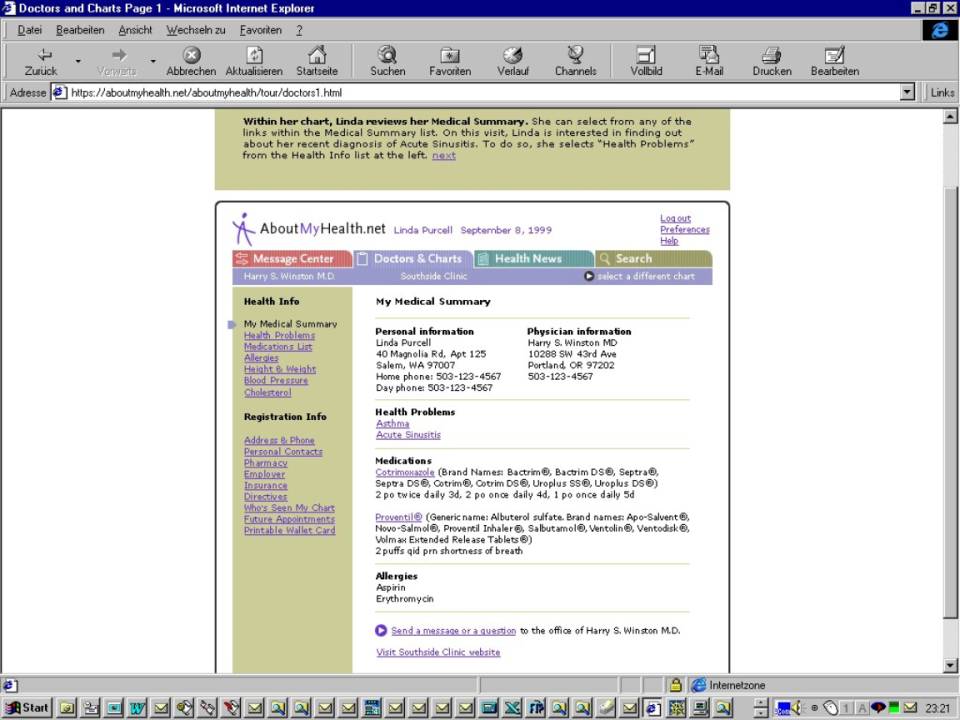Go home via Startseite icon

pos(317,55)
